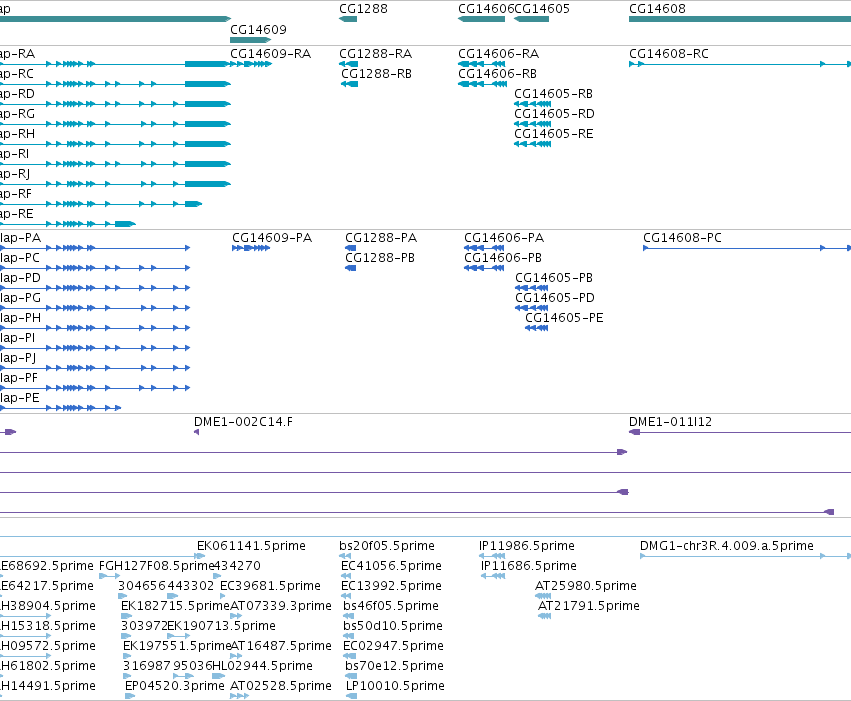851x701 pixels.
Task: Click the DME1-002C14.F feature label
Action: pyautogui.click(x=243, y=422)
